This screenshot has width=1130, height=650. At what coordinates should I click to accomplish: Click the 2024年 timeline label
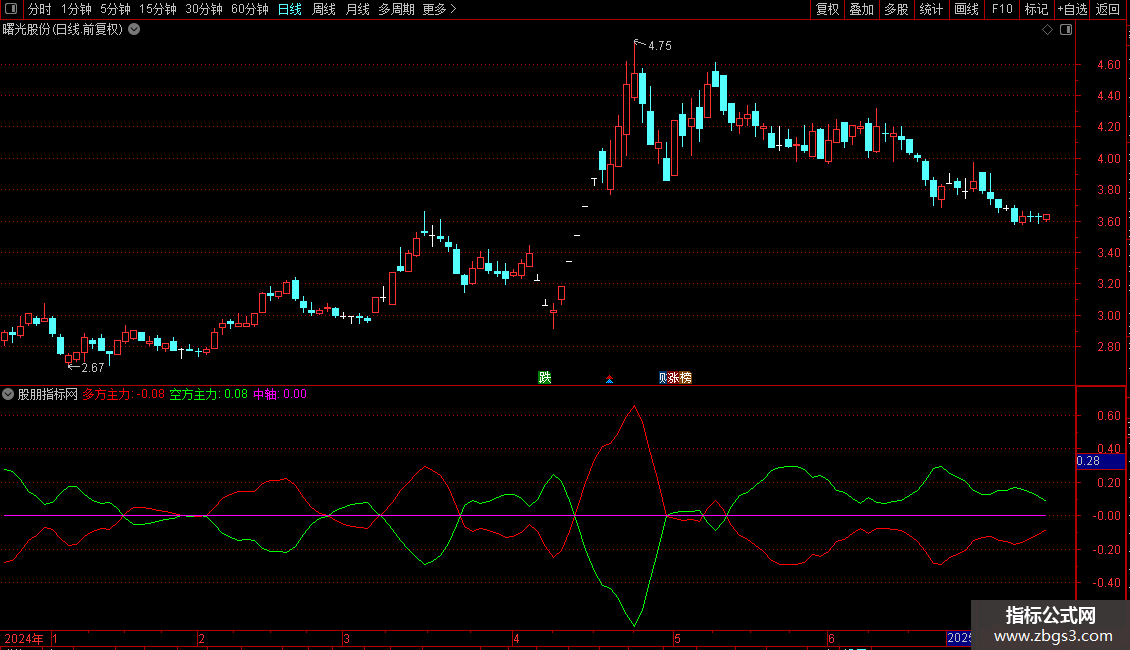(24, 638)
